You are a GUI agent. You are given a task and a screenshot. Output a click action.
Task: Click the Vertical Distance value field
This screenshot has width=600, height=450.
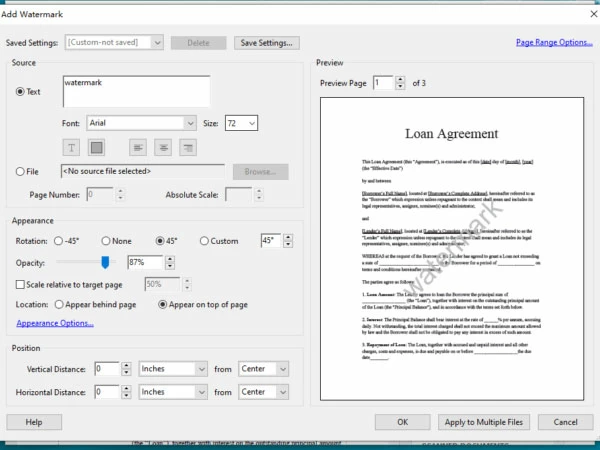point(107,369)
